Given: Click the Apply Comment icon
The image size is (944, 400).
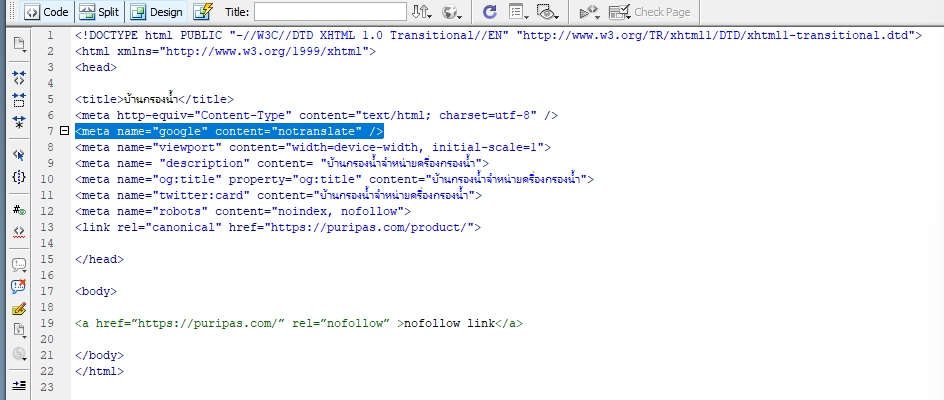Looking at the screenshot, I should (x=19, y=265).
